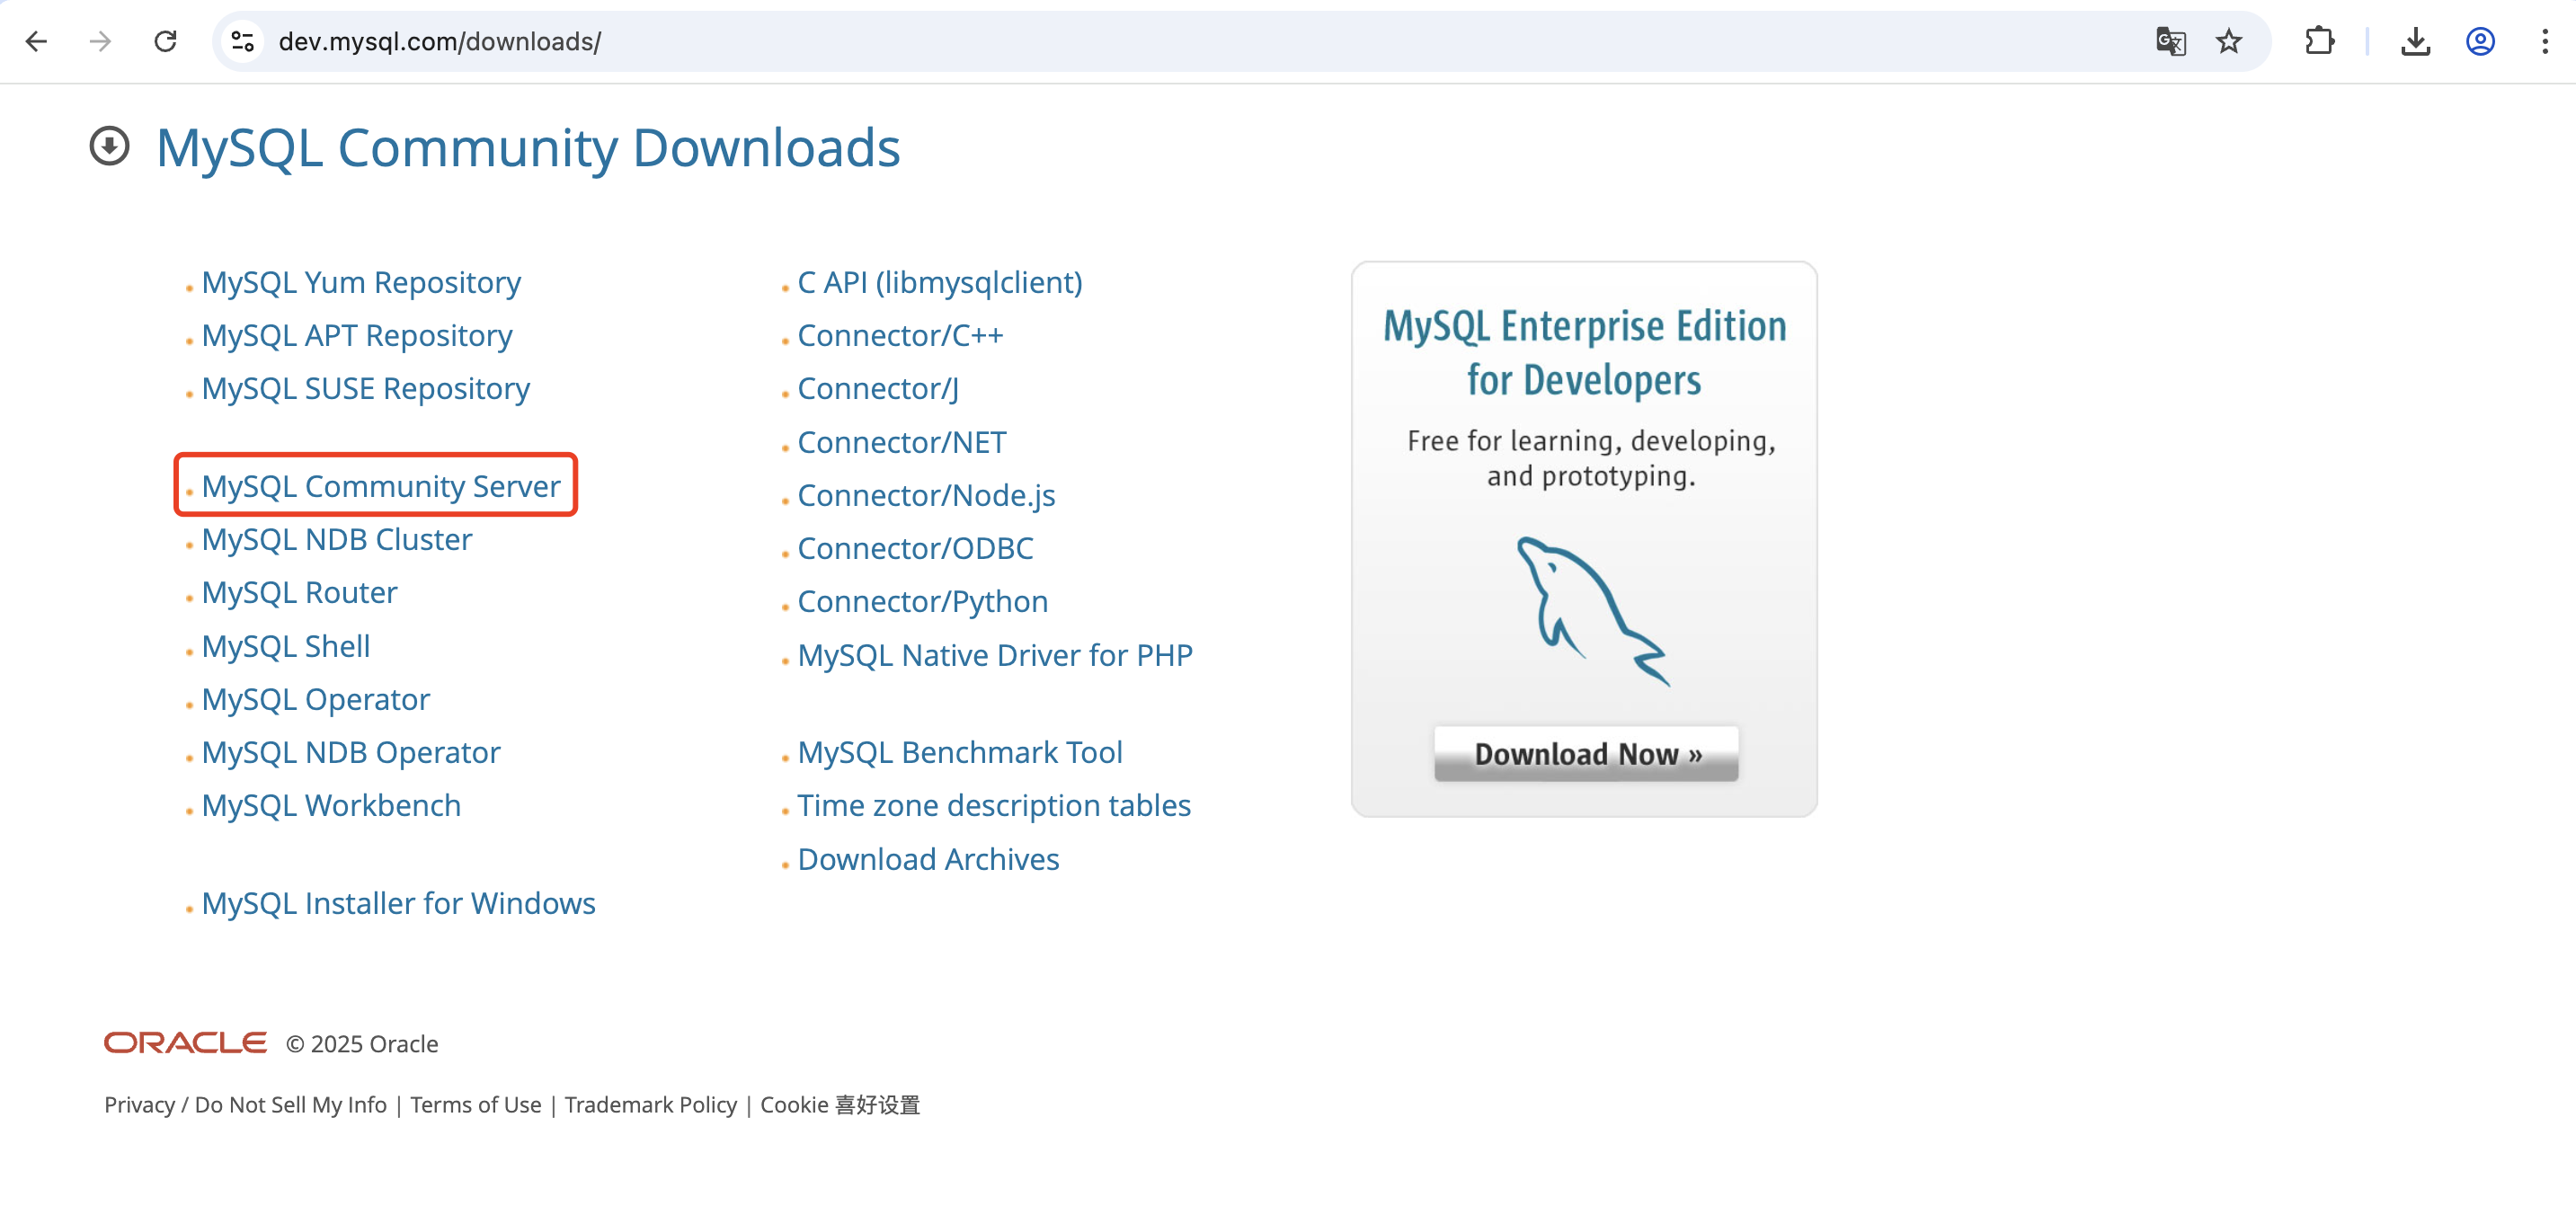Open MySQL Router downloads
The image size is (2576, 1215).
click(x=300, y=593)
